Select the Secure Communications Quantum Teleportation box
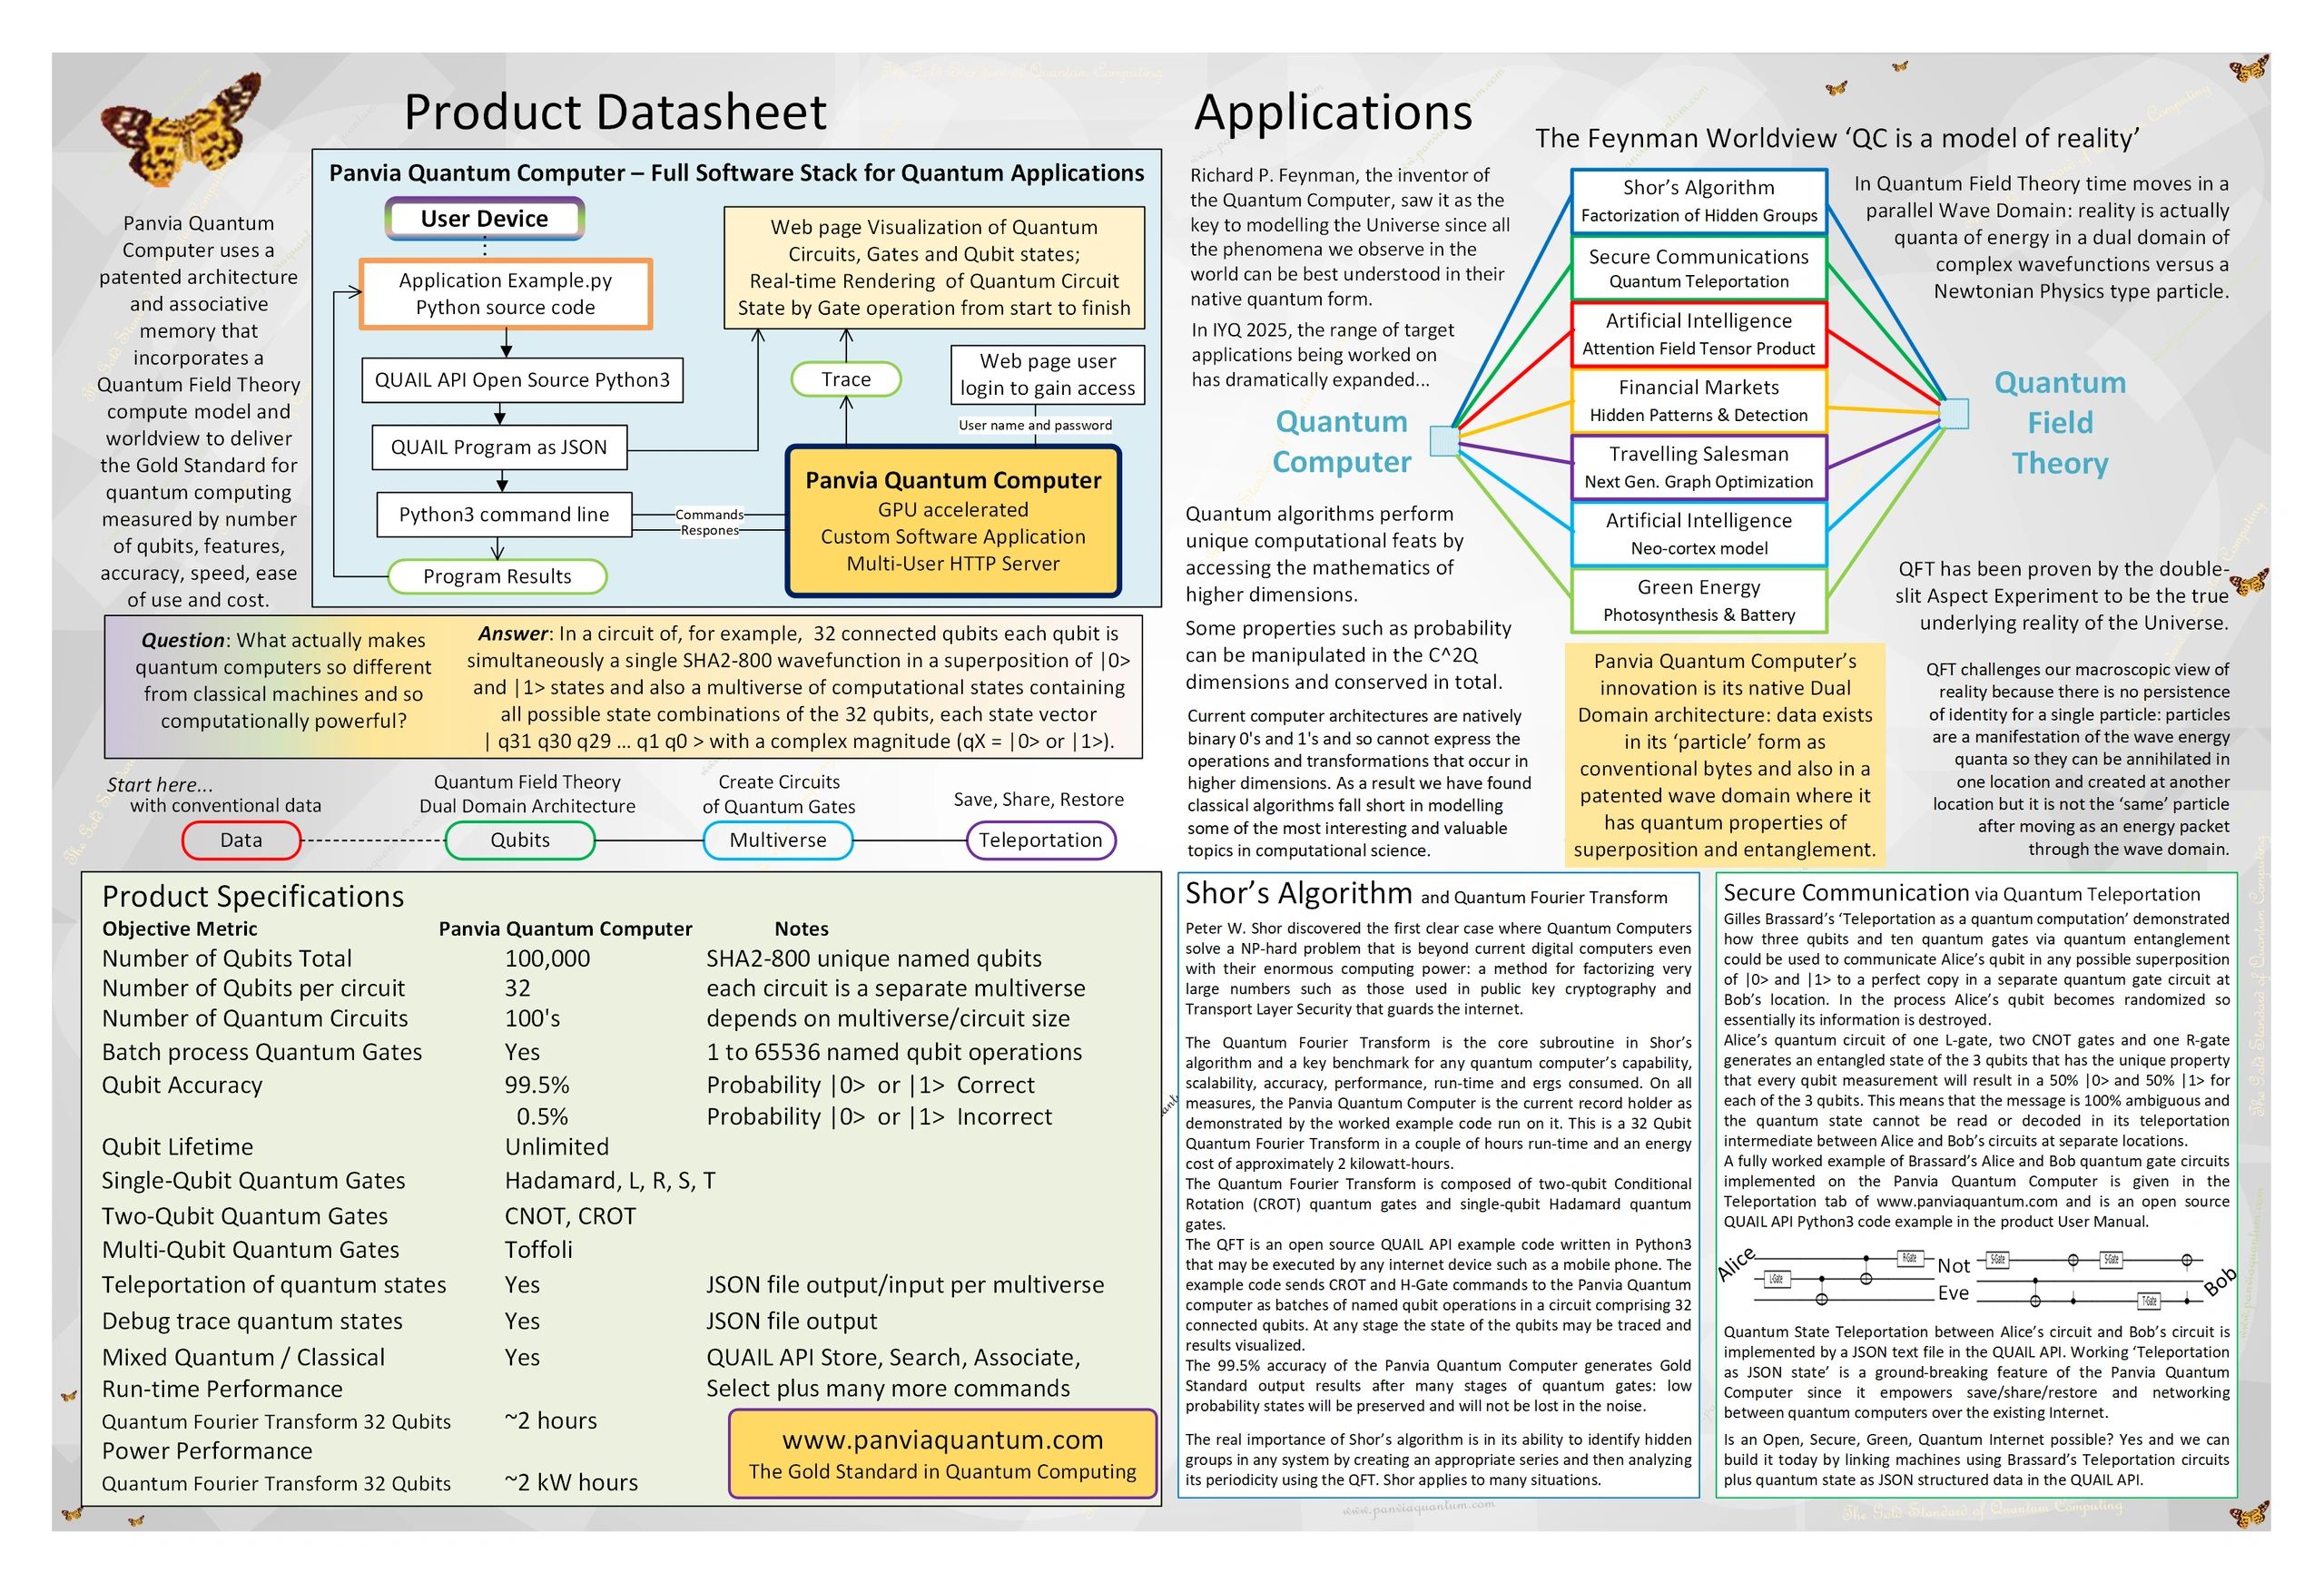 coord(1699,267)
